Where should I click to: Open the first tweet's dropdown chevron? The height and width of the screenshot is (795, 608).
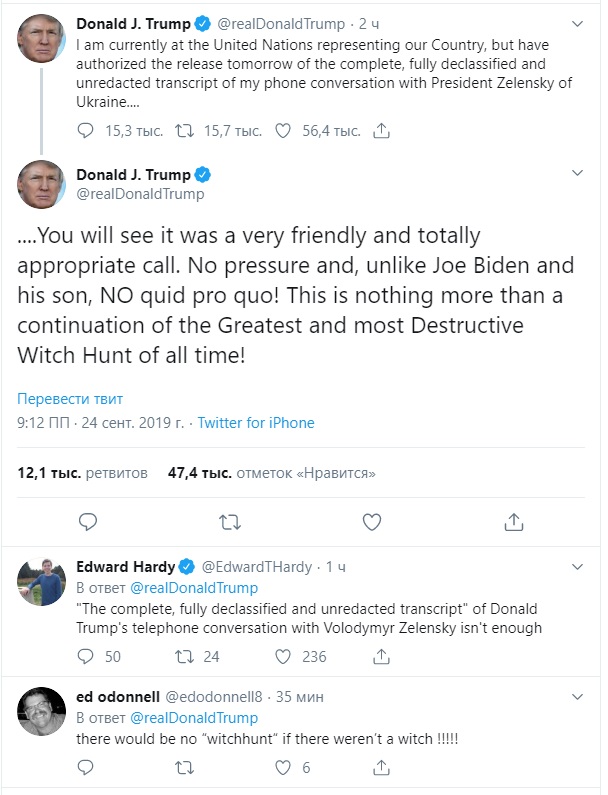(577, 22)
